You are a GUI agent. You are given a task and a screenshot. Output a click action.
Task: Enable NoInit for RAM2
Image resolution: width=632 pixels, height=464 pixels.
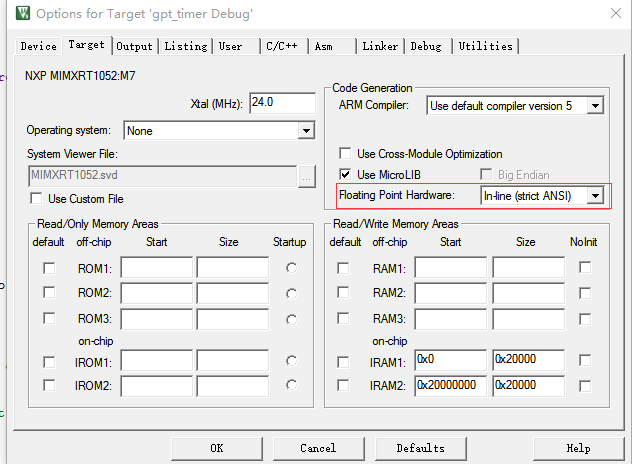pyautogui.click(x=585, y=293)
